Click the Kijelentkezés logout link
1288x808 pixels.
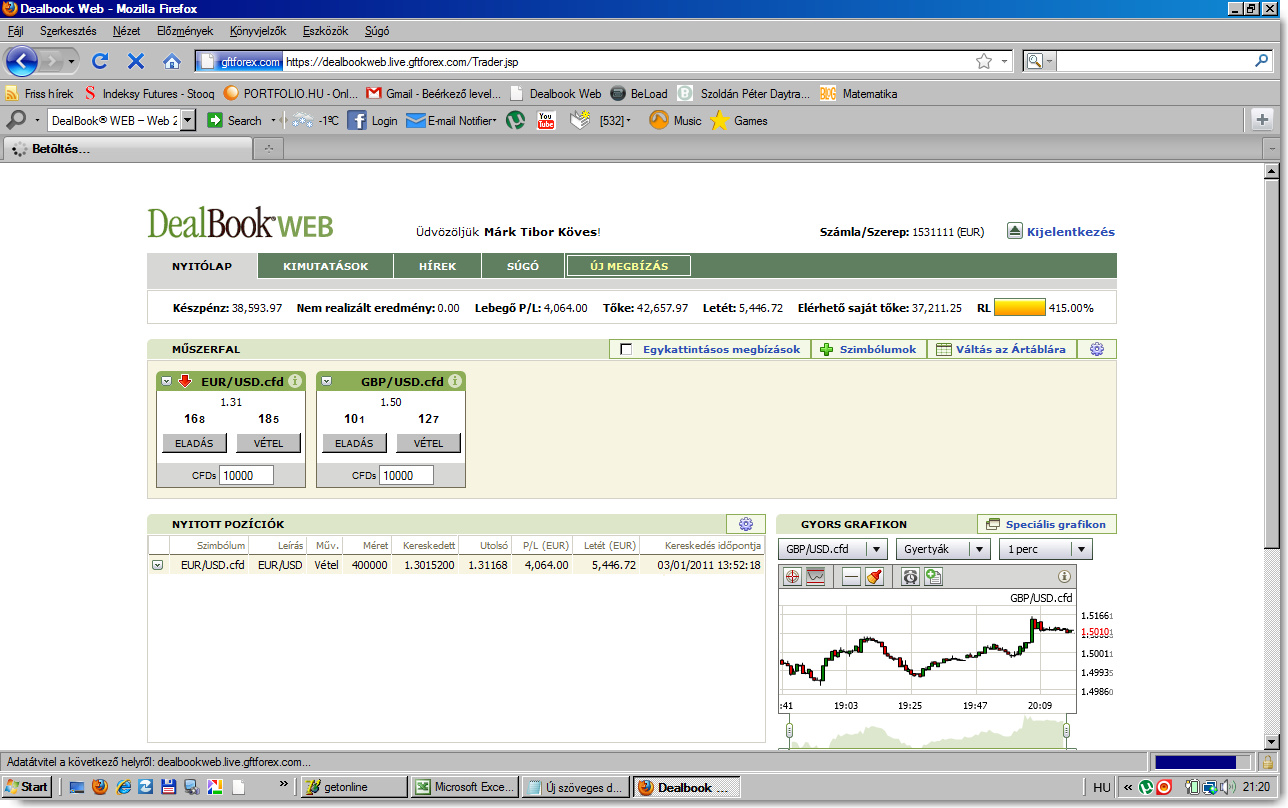(1071, 231)
